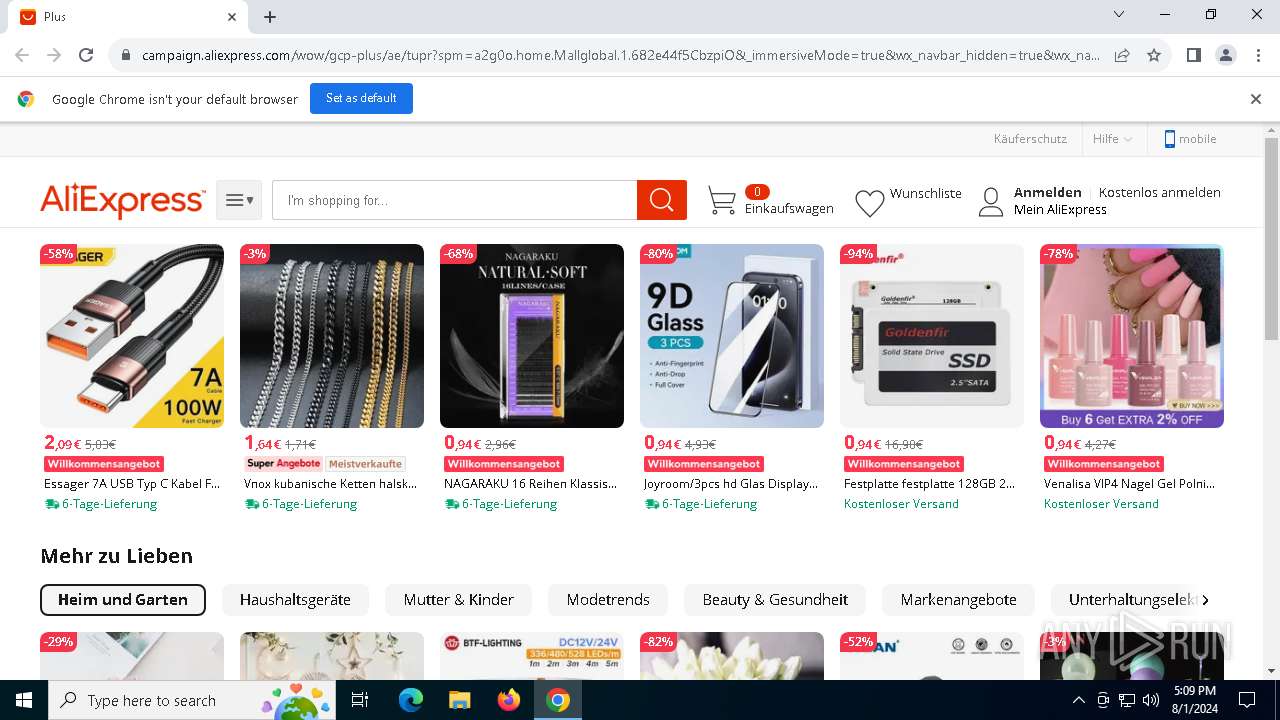Select the Mutter & Kinder tab
Image resolution: width=1280 pixels, height=720 pixels.
click(x=459, y=600)
